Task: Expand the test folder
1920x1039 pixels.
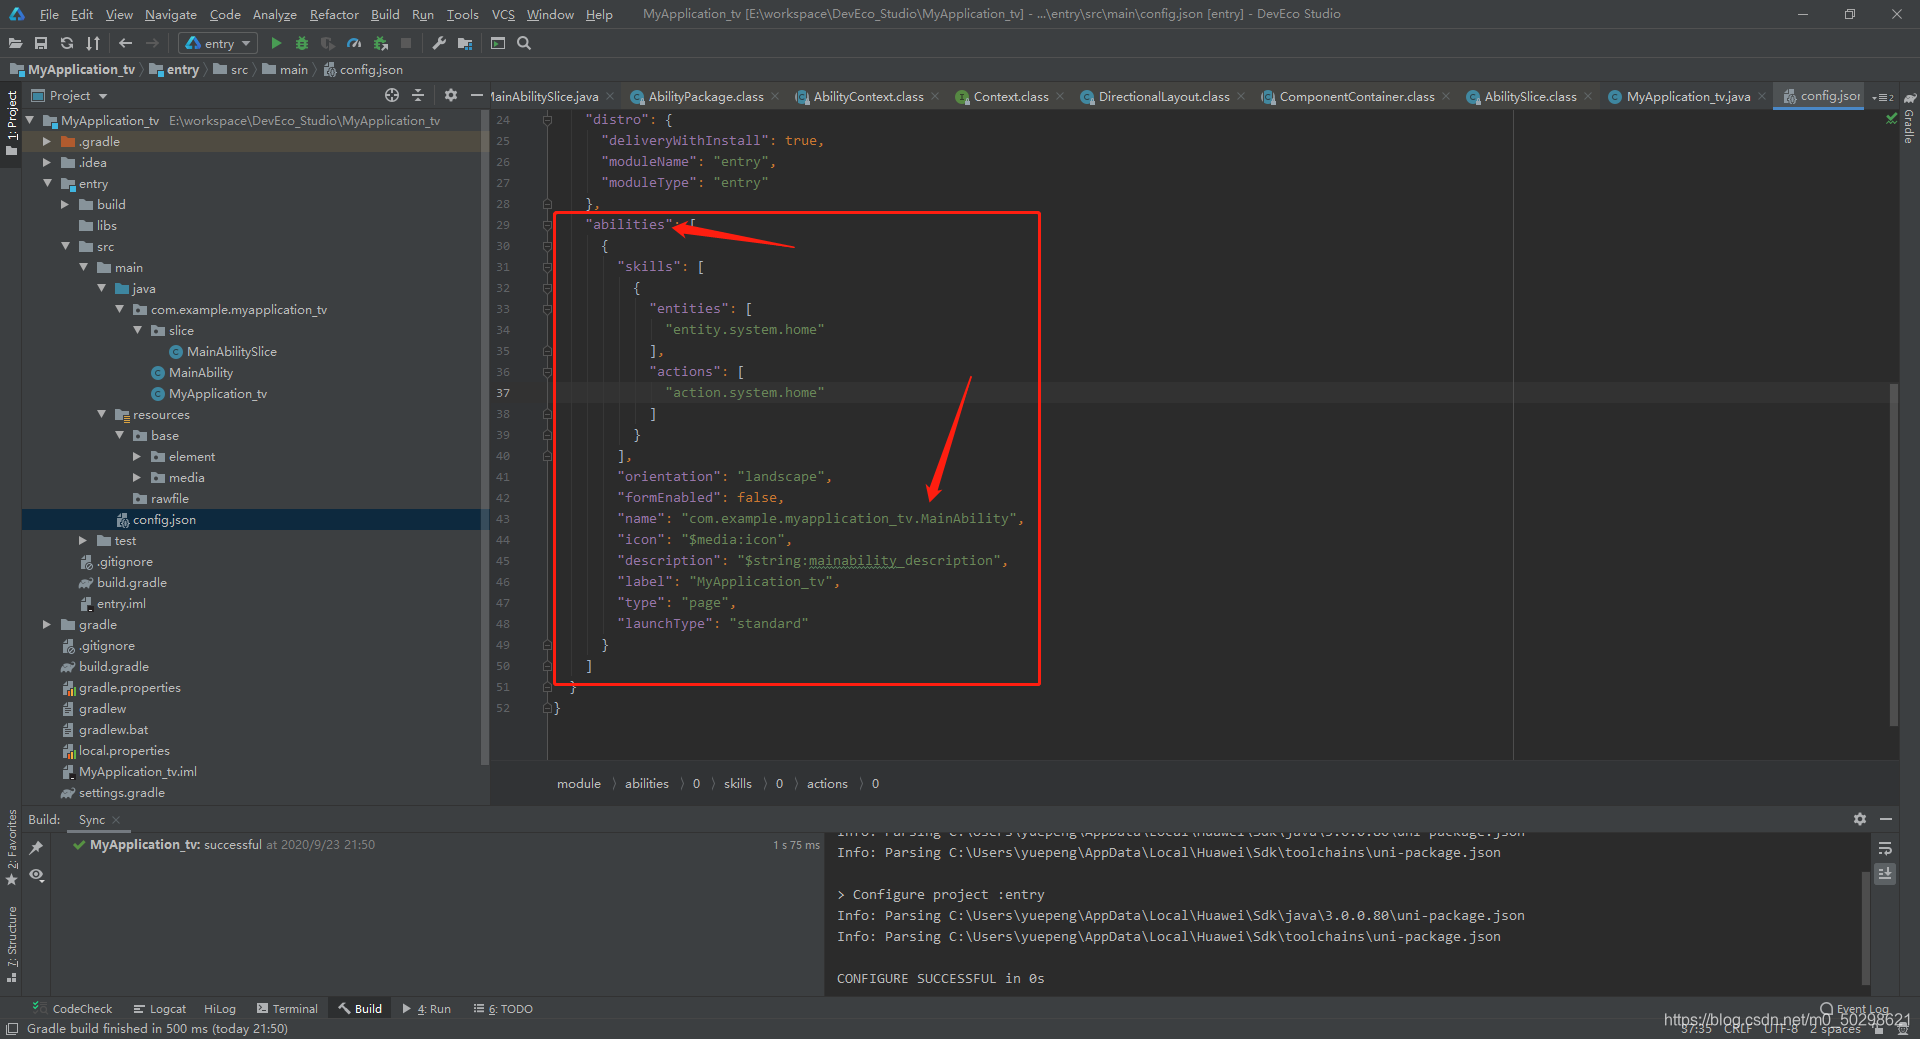Action: 83,541
